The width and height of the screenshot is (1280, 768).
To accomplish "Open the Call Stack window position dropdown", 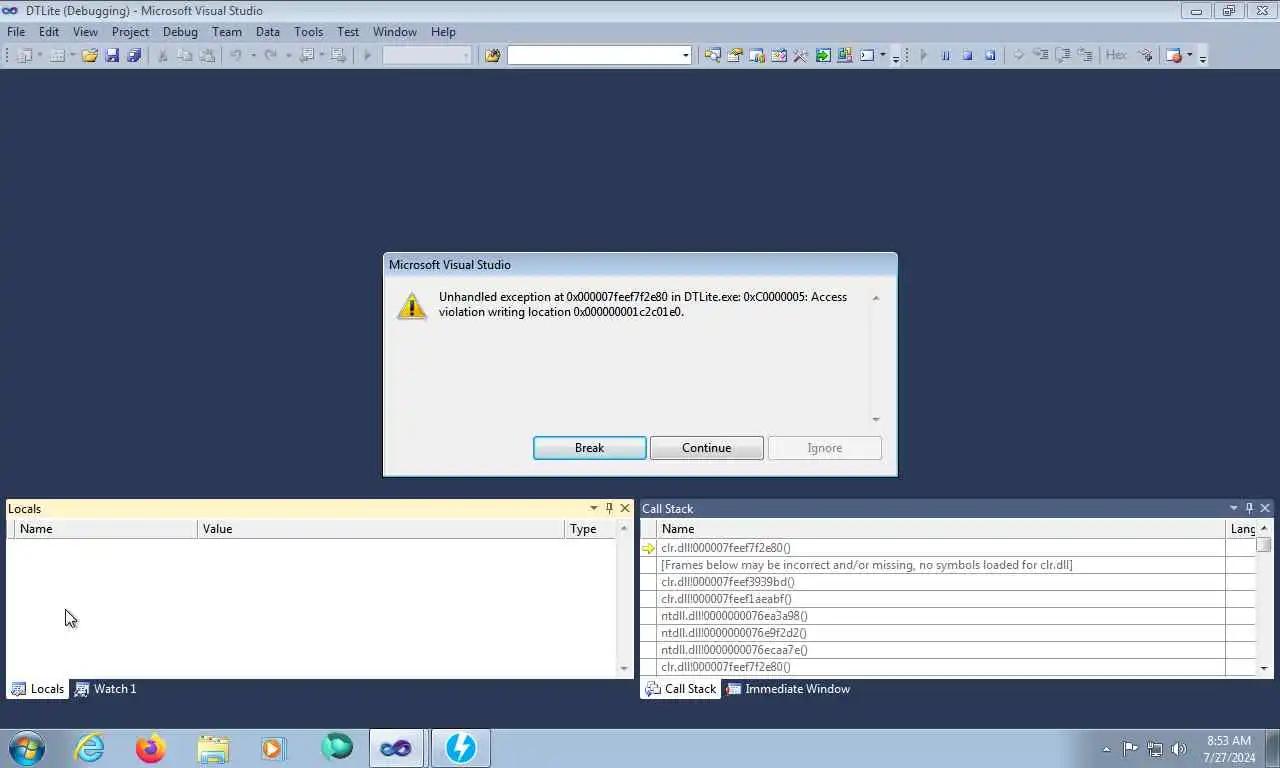I will (x=1233, y=508).
